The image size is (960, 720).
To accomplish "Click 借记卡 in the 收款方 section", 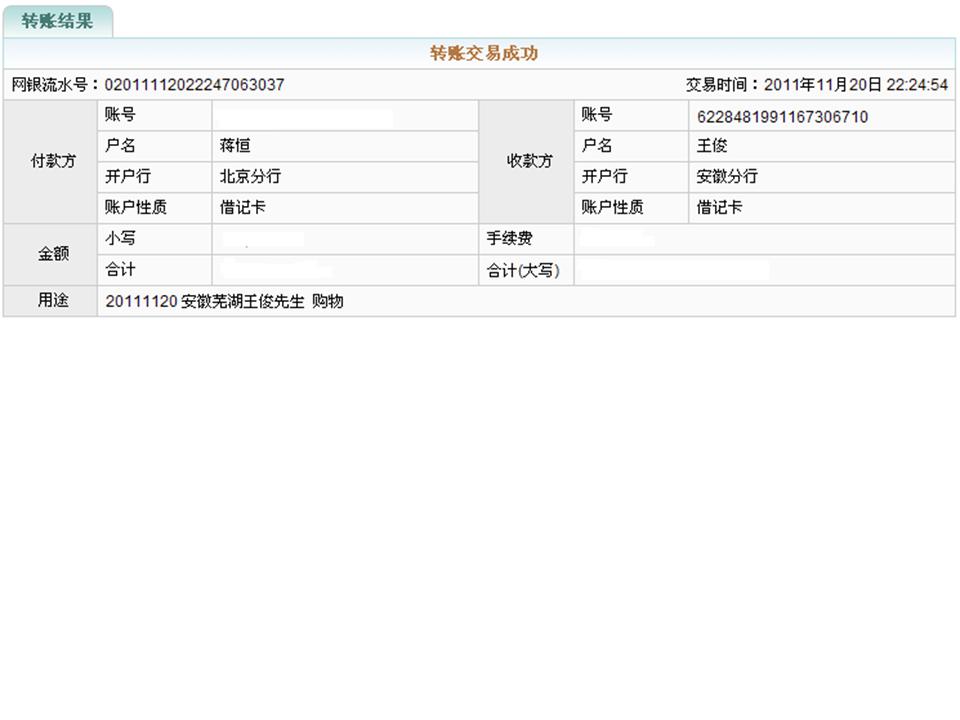I will click(720, 208).
